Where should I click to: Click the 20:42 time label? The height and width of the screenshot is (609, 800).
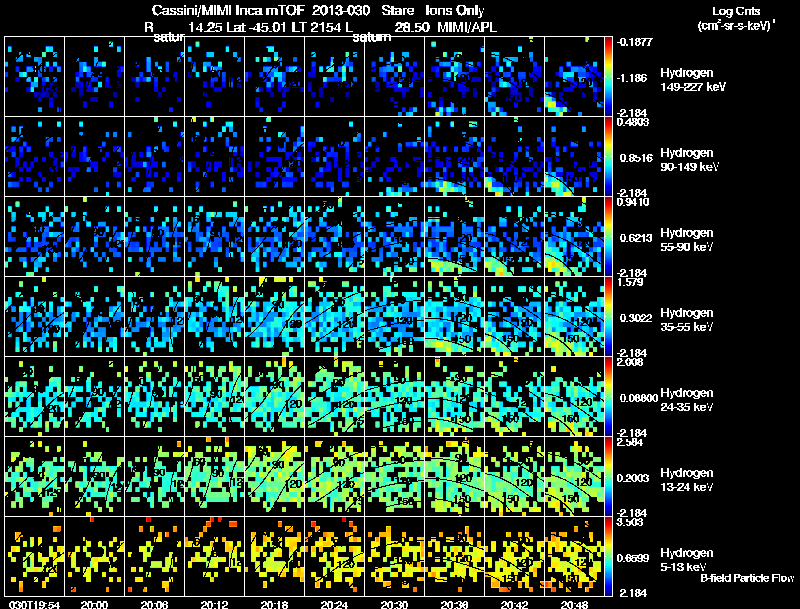514,605
